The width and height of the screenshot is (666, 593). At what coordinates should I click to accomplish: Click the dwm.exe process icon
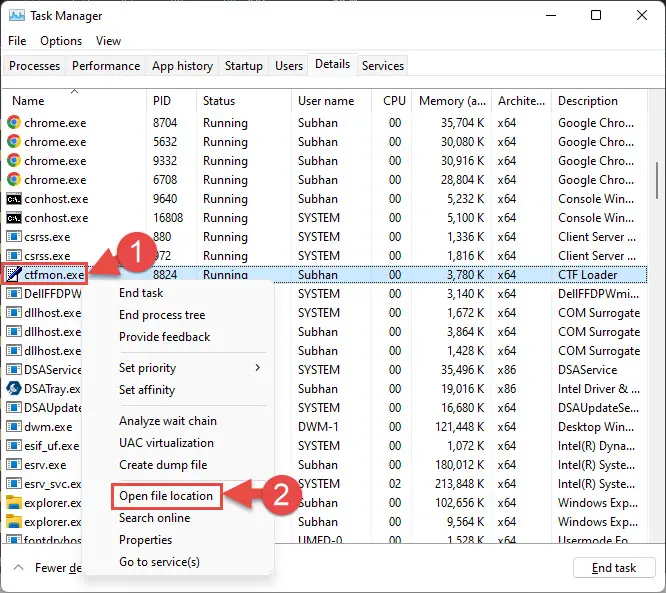coord(14,426)
